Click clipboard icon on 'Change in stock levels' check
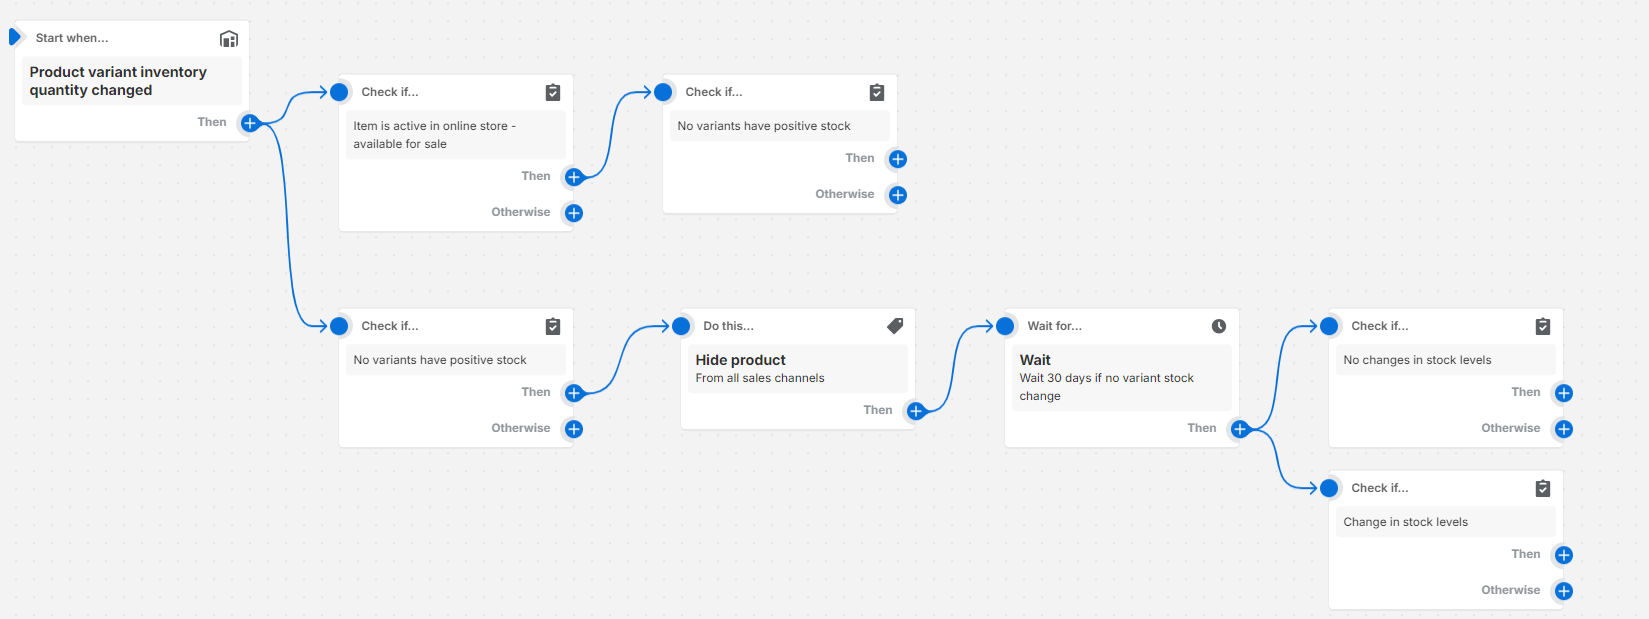 [1543, 488]
